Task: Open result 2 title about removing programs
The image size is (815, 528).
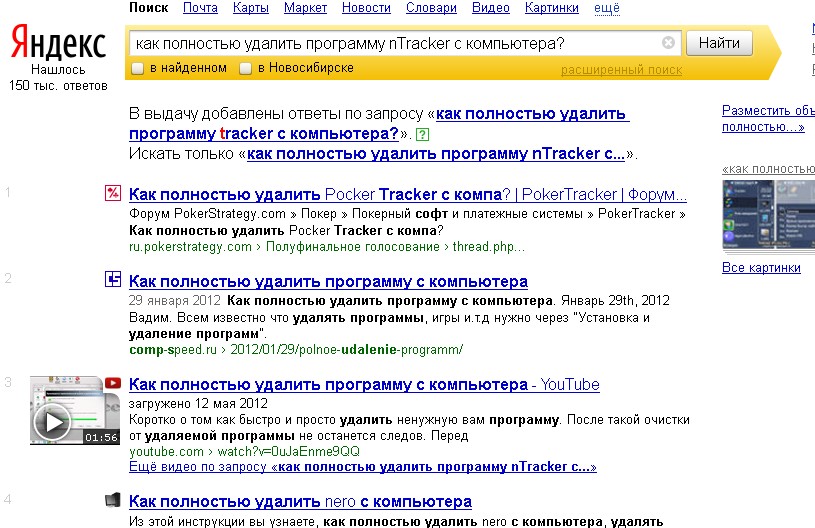Action: coord(328,281)
